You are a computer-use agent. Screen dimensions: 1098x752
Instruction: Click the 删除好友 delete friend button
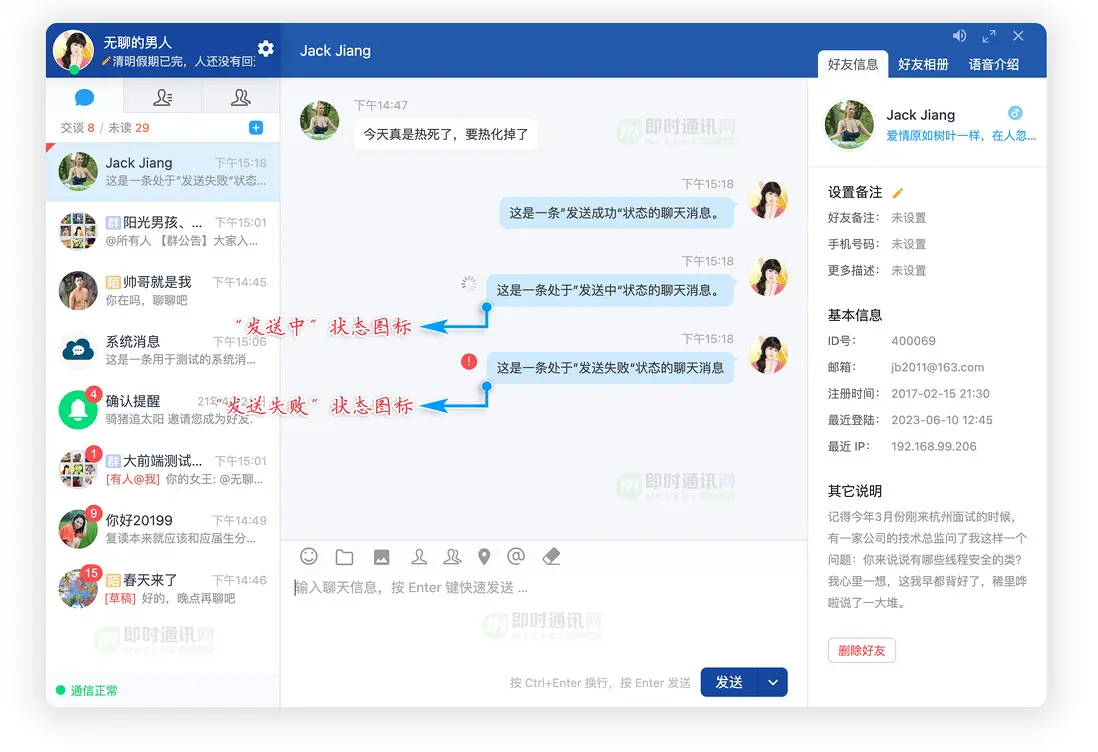[861, 650]
